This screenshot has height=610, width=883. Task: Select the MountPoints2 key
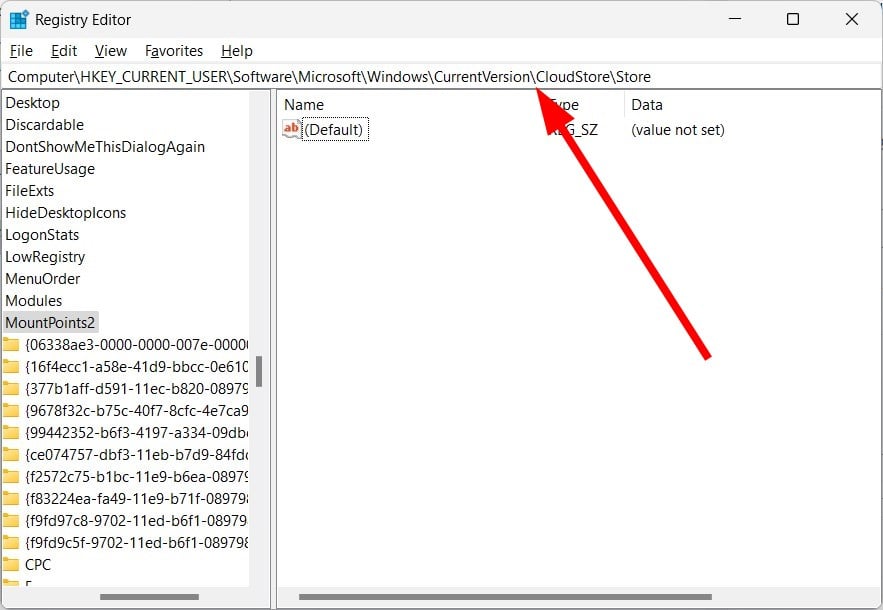[x=51, y=323]
